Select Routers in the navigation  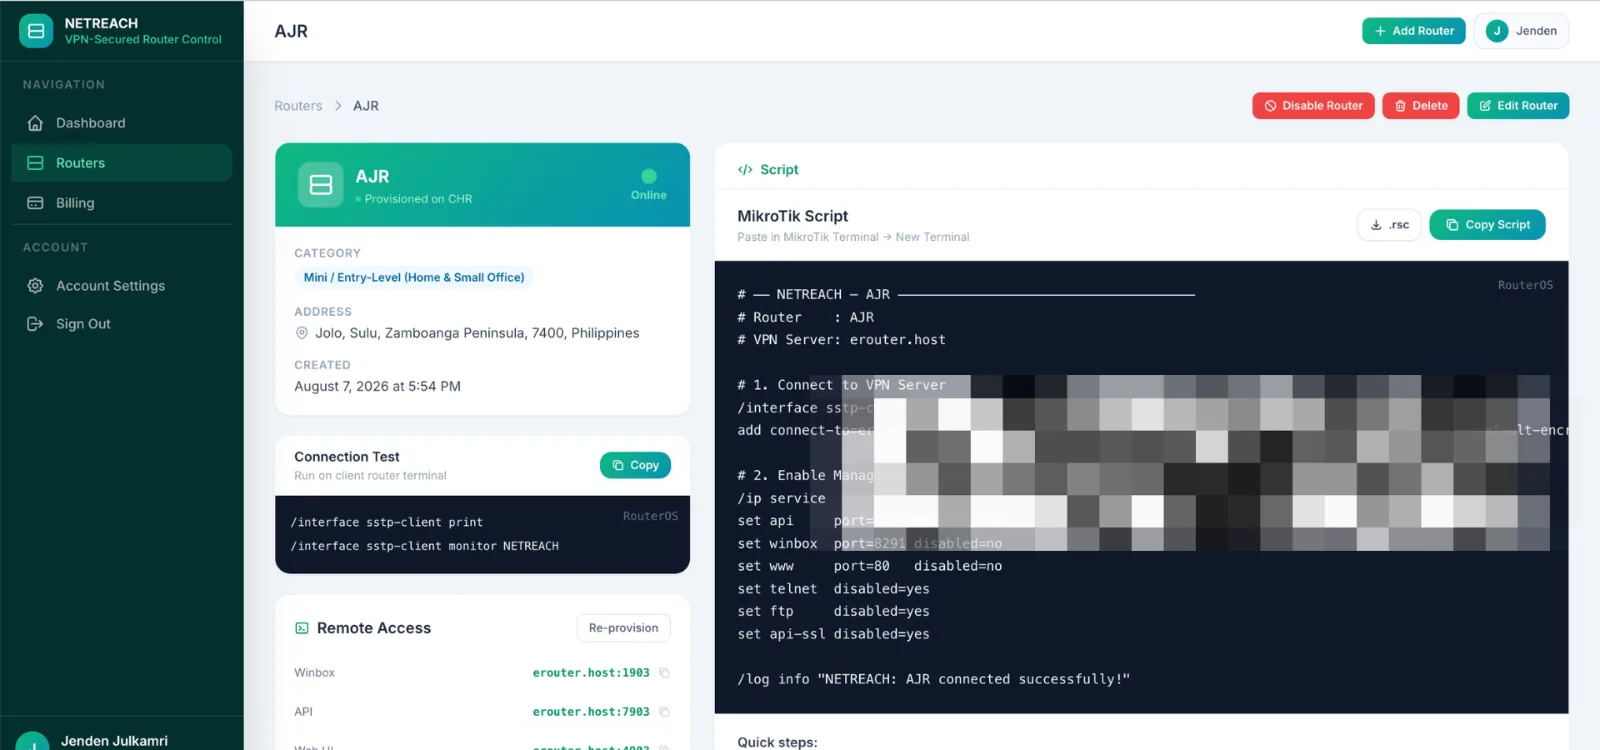pos(122,163)
